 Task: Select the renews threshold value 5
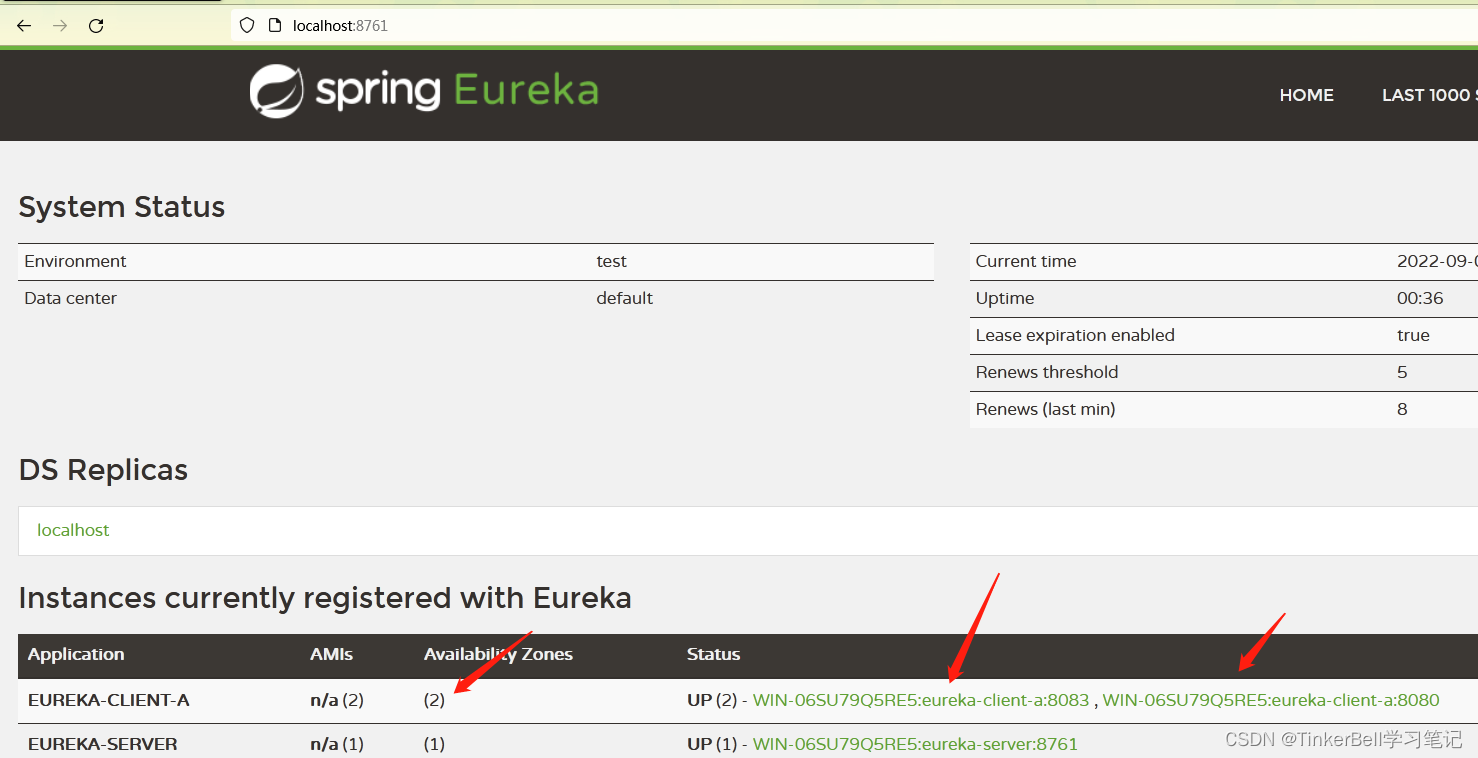click(1402, 372)
